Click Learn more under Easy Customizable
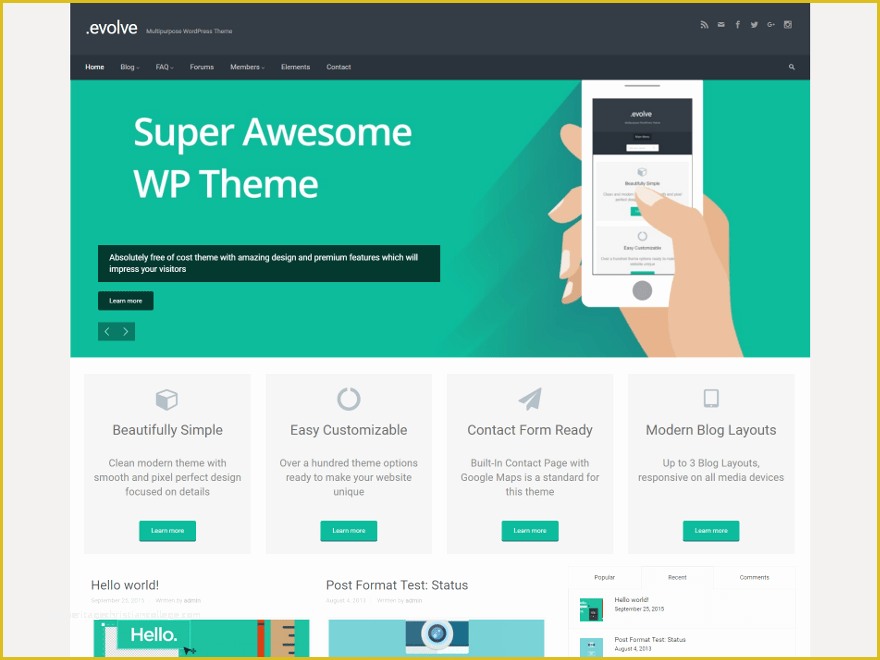Image resolution: width=880 pixels, height=660 pixels. [x=349, y=531]
